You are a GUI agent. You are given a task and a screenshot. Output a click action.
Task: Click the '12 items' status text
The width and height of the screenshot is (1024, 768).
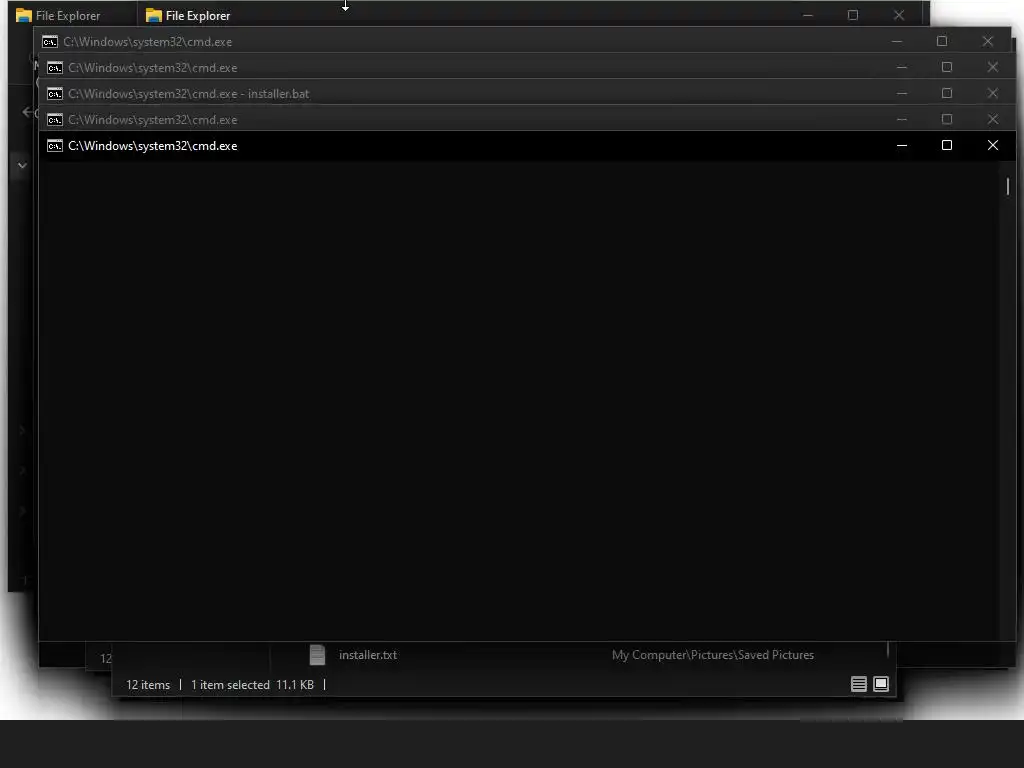pos(148,684)
